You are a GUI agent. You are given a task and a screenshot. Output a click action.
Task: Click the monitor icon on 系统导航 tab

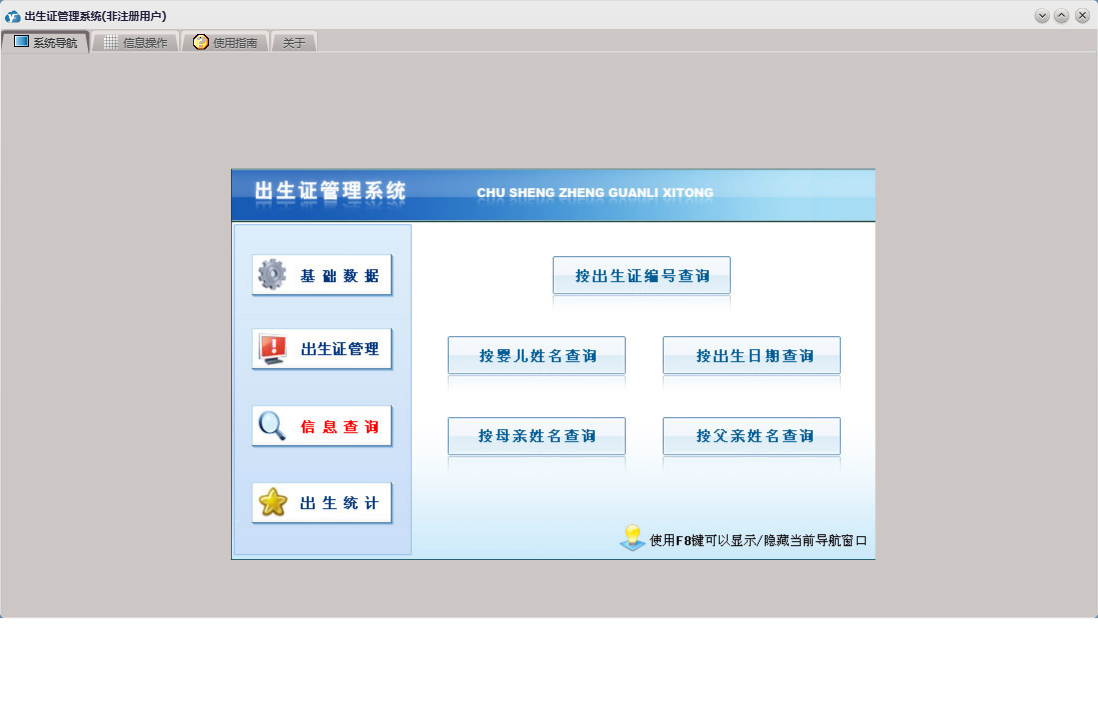pyautogui.click(x=22, y=41)
